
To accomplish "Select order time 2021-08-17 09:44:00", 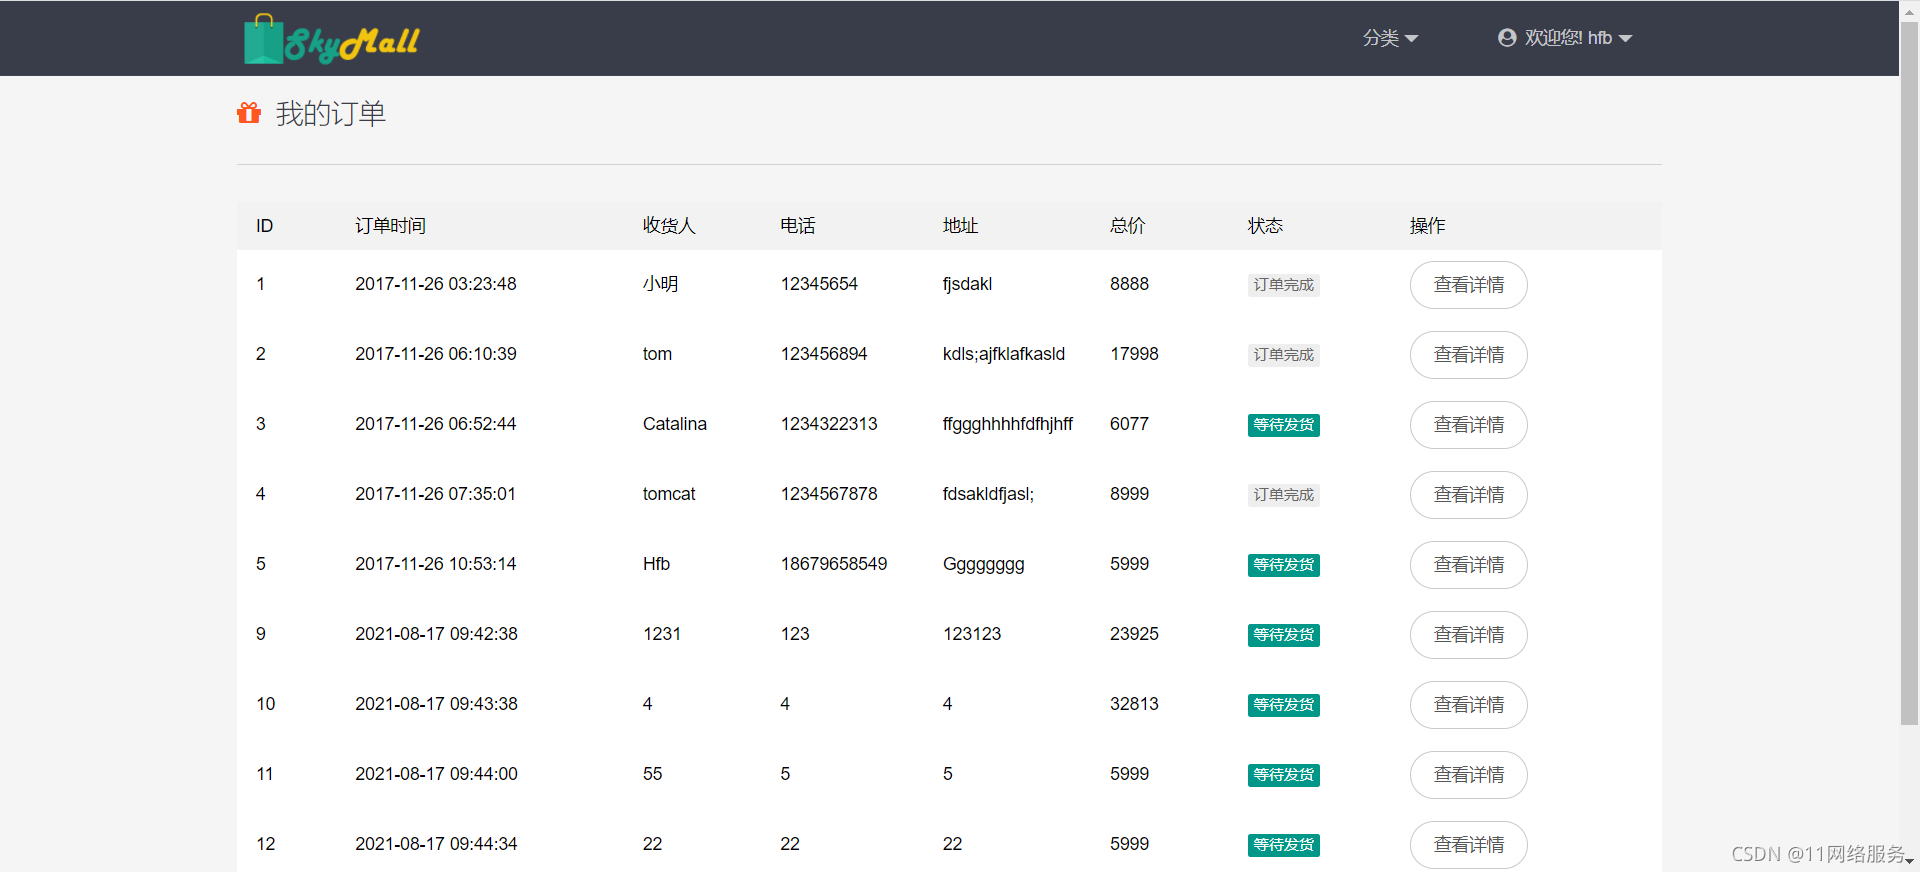I will pos(437,774).
